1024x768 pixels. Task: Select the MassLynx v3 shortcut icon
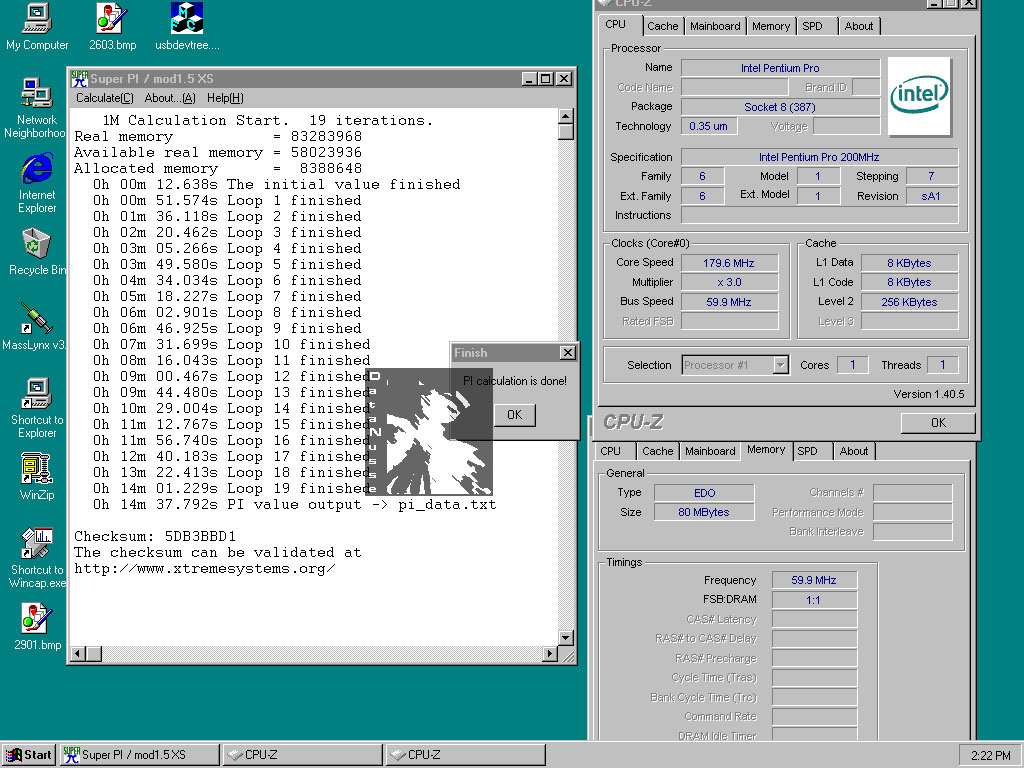point(35,327)
